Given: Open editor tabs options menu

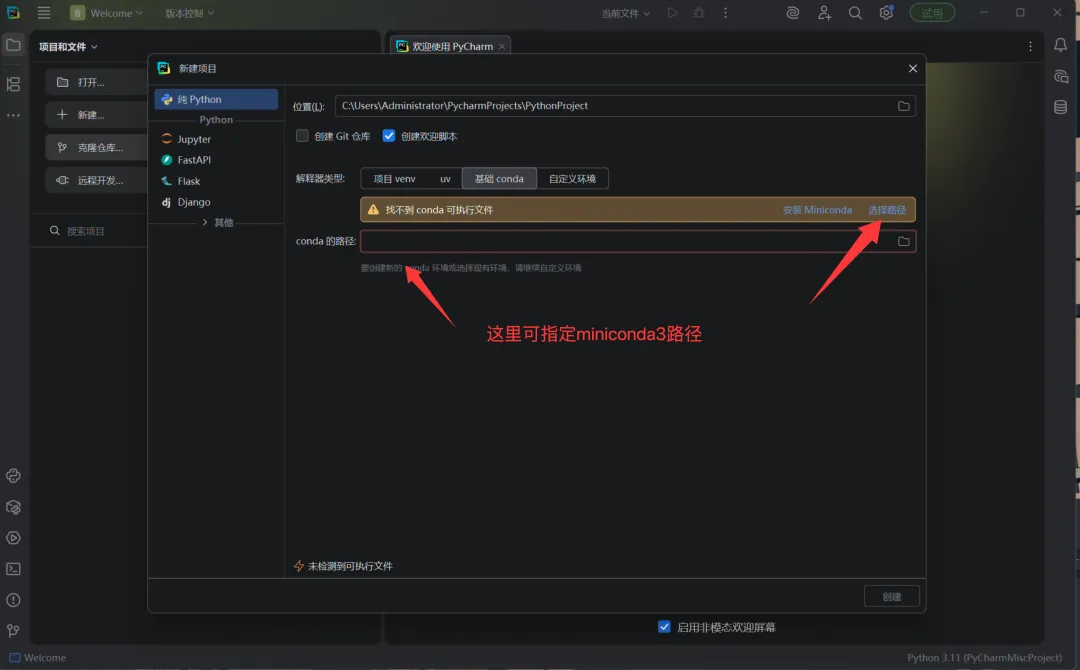Looking at the screenshot, I should pos(1030,46).
